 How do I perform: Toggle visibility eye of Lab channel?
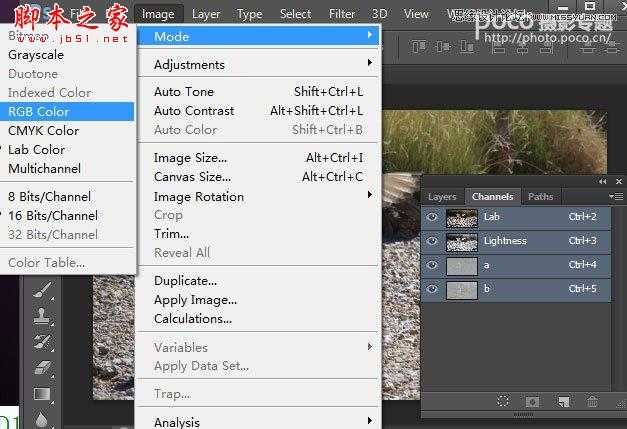pyautogui.click(x=432, y=217)
